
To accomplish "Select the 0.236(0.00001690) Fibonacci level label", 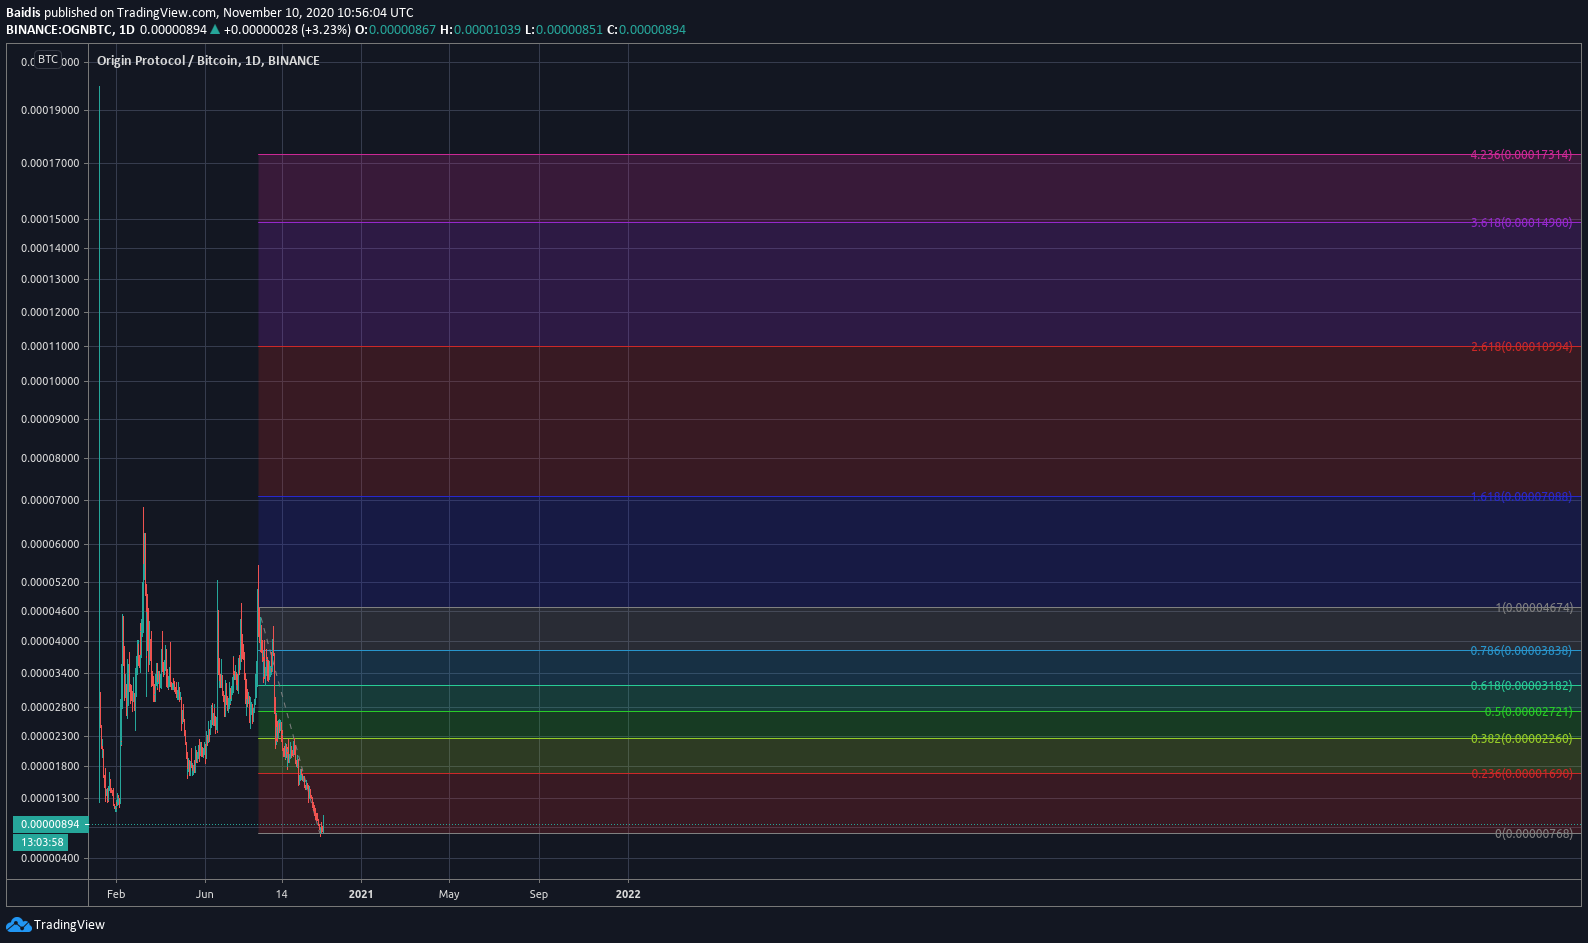I will coord(1521,774).
